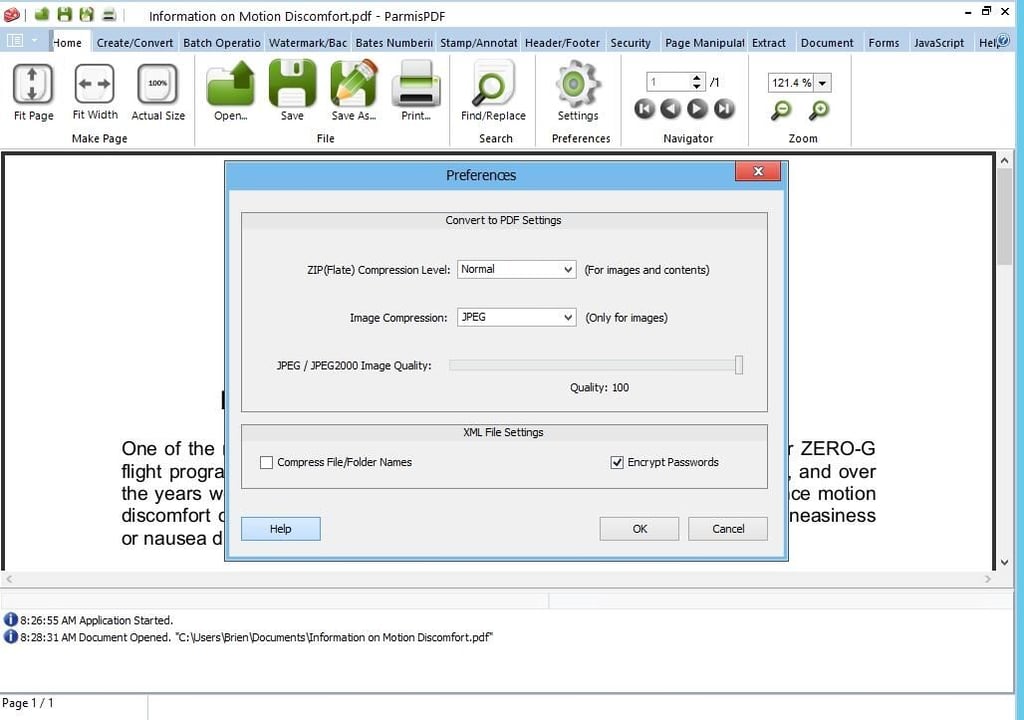
Task: Open the Document tab
Action: [827, 42]
